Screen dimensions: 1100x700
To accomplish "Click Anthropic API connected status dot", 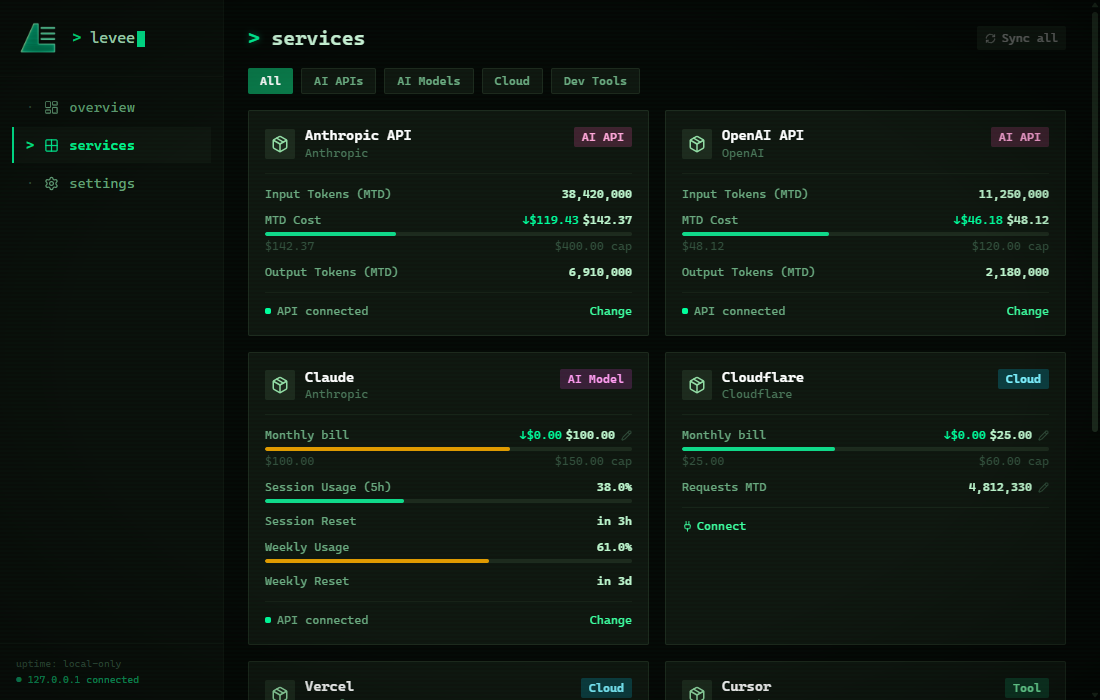I will (x=268, y=311).
